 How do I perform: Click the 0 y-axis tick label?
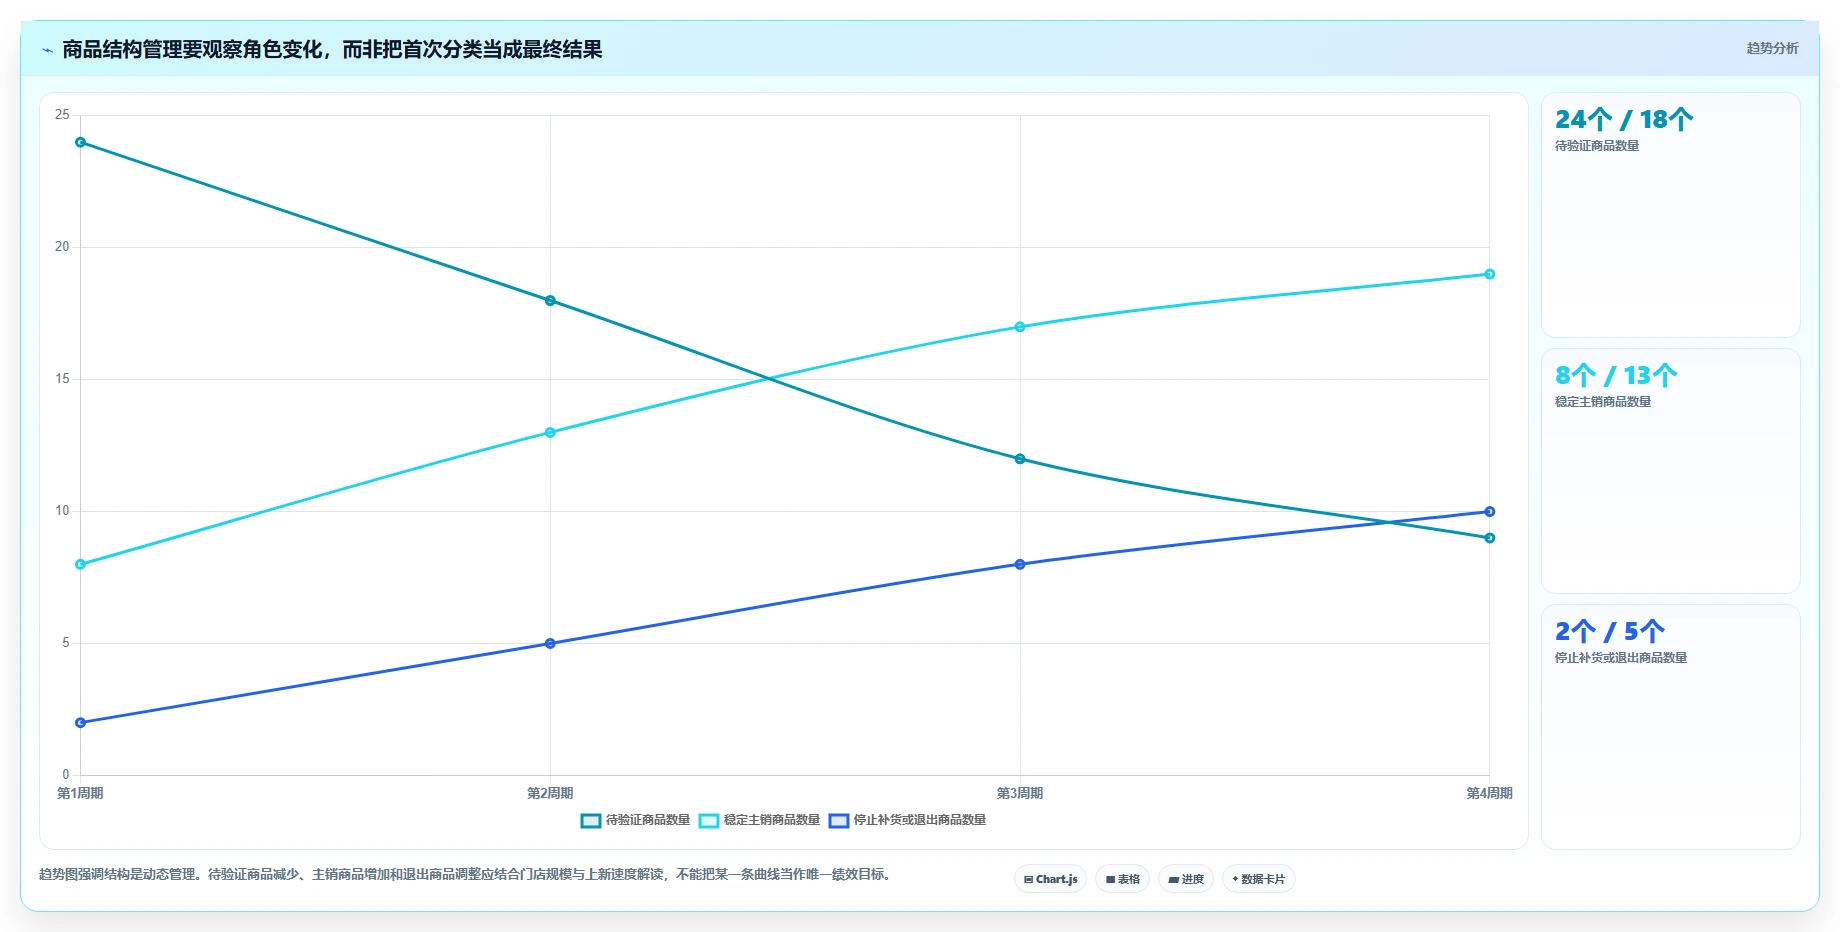coord(66,775)
